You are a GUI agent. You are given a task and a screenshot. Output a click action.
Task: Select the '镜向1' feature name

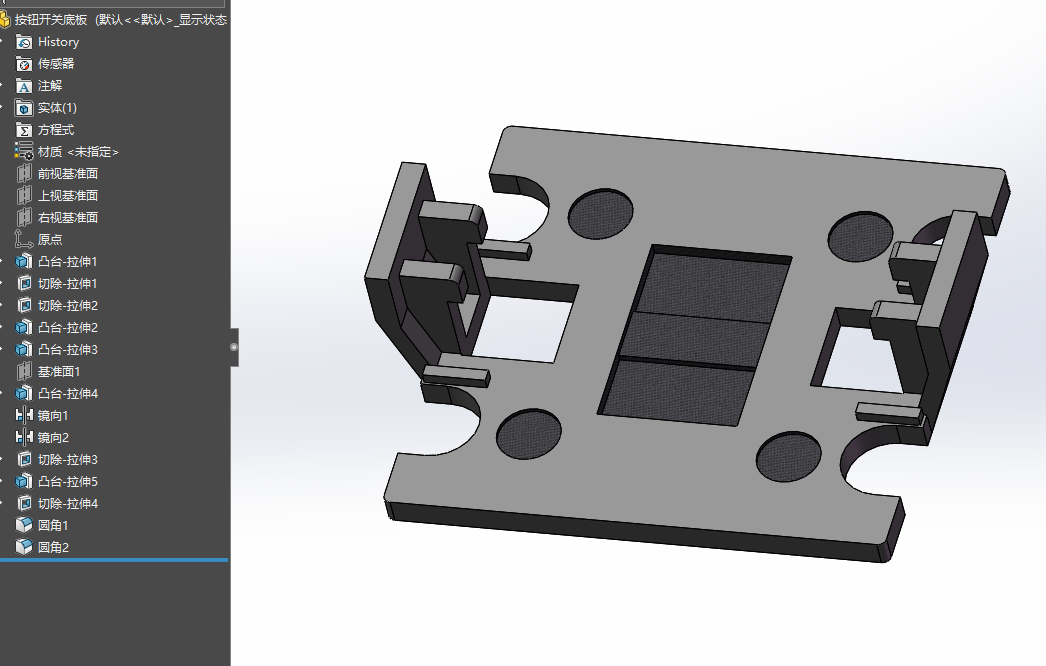tap(53, 416)
